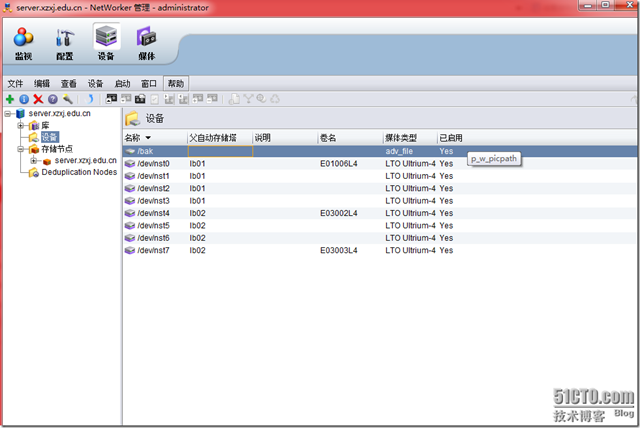Click LTO Ultrium-4 cell in /devinst3 row
Screen dimensions: 640x428
tap(410, 201)
